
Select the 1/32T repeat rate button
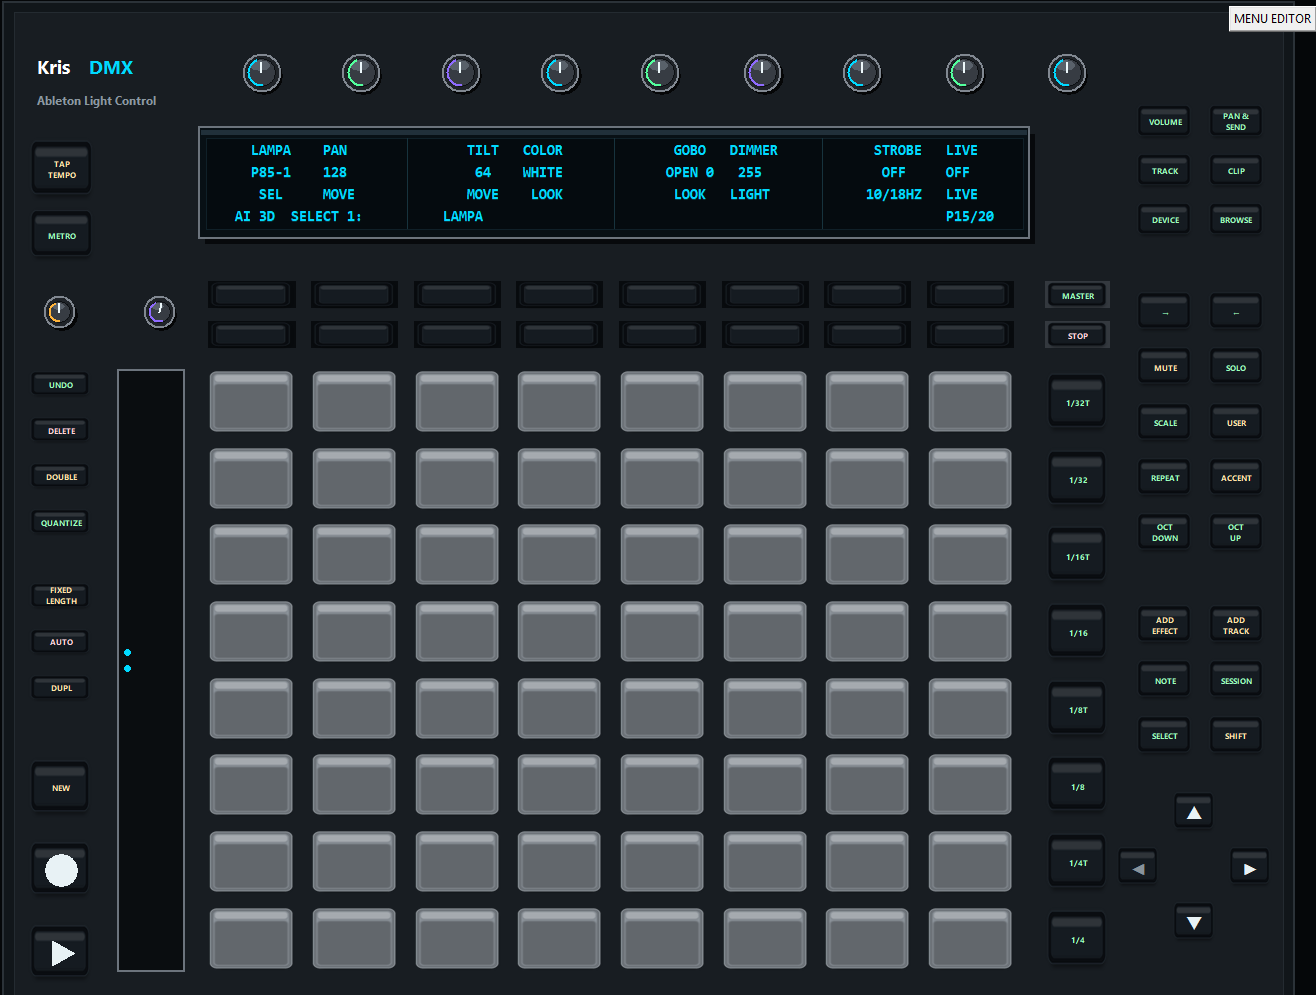[x=1078, y=403]
